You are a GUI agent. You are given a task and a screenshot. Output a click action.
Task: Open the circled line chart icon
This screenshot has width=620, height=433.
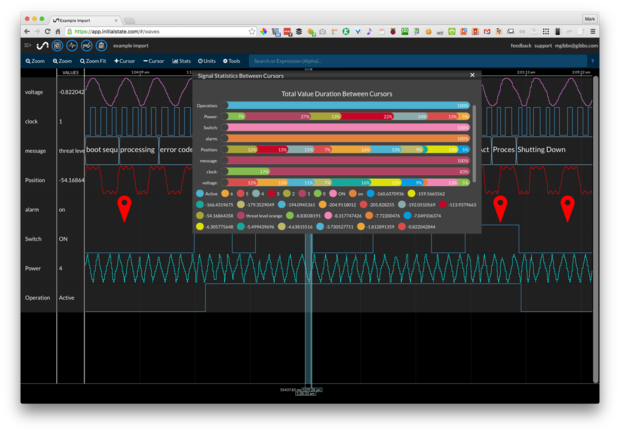(x=87, y=45)
